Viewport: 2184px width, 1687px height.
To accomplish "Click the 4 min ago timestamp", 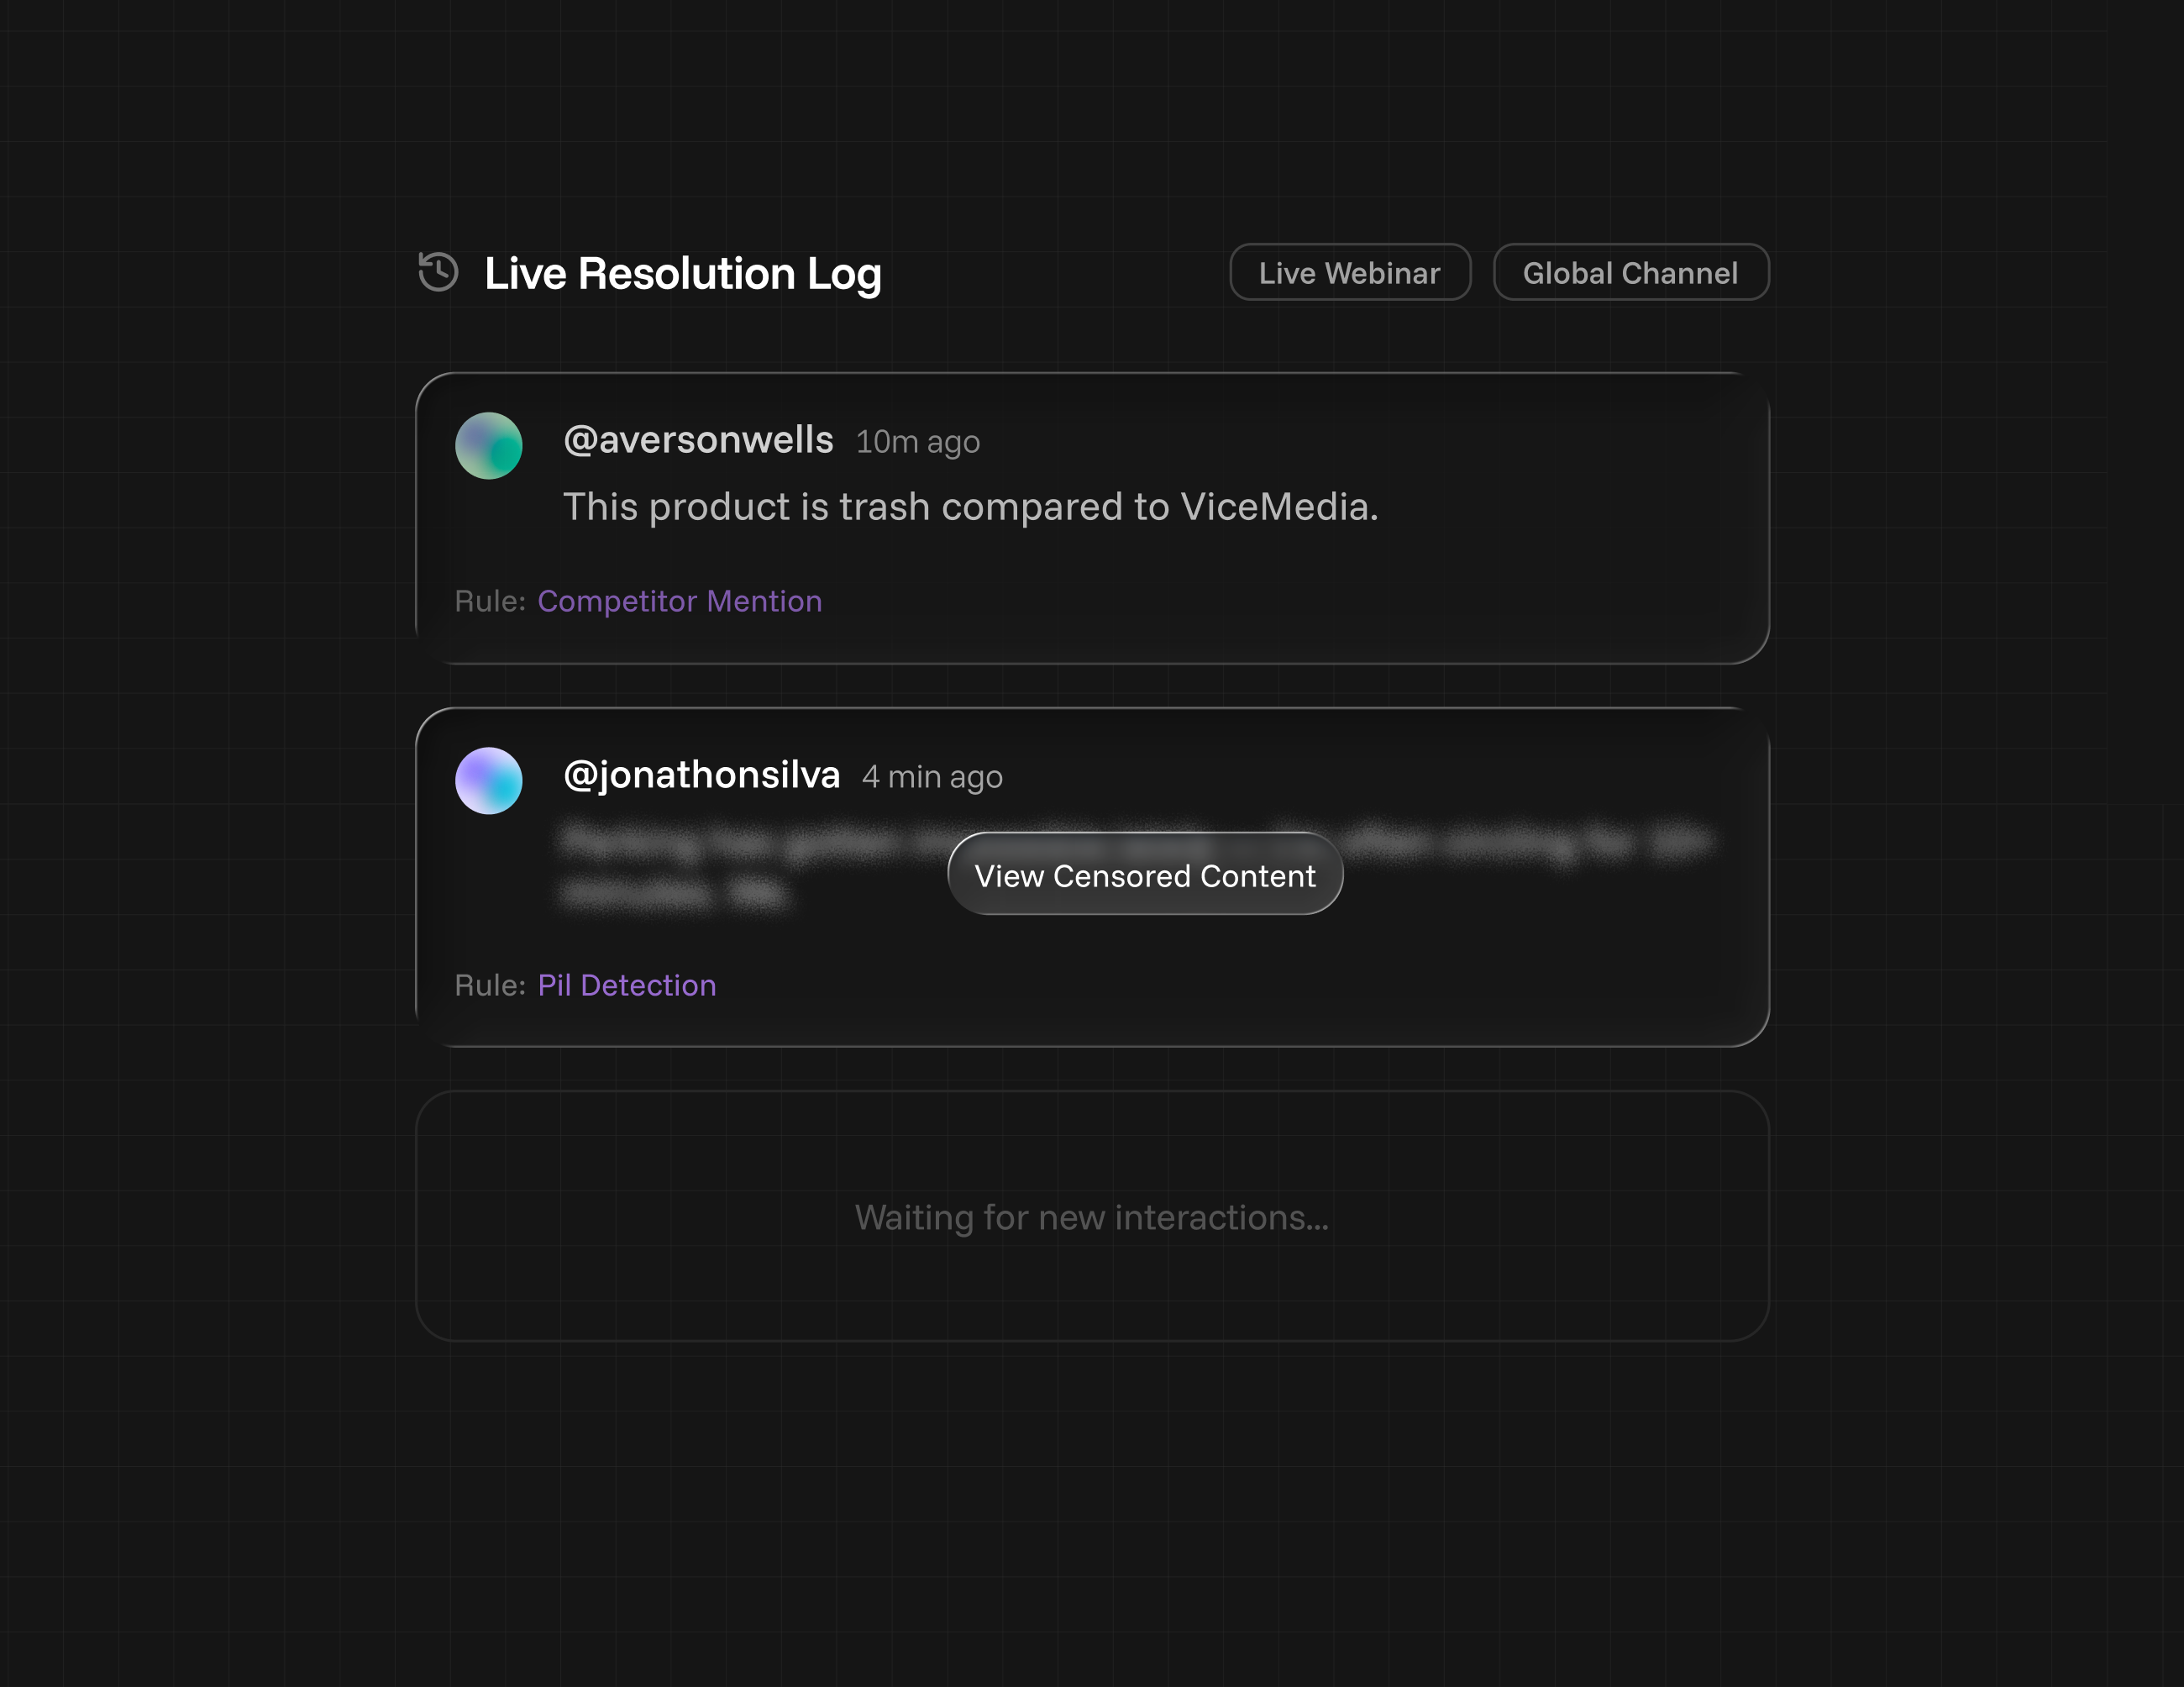I will [x=932, y=777].
